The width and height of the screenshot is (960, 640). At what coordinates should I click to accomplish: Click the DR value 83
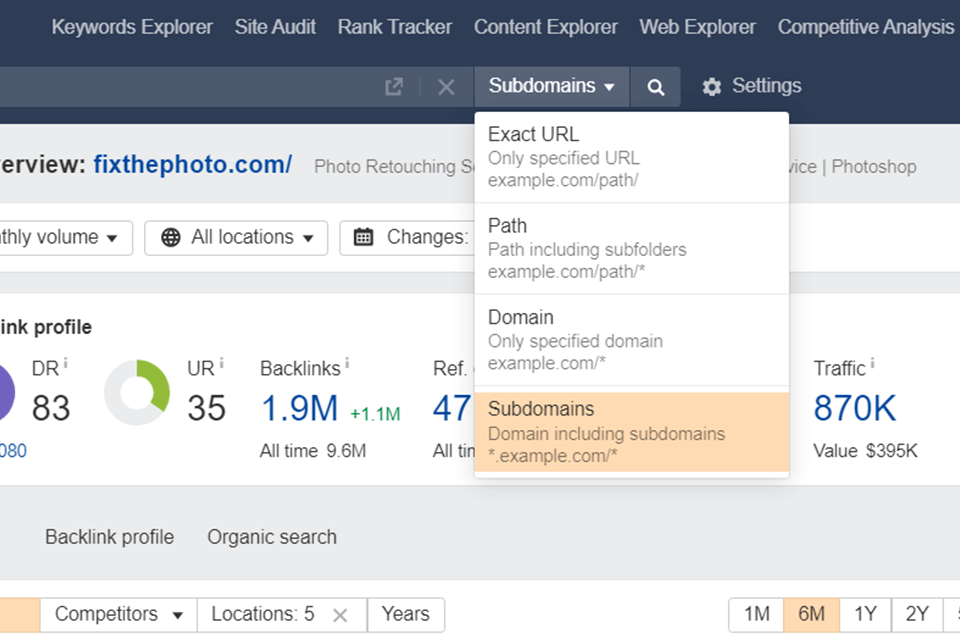point(51,408)
